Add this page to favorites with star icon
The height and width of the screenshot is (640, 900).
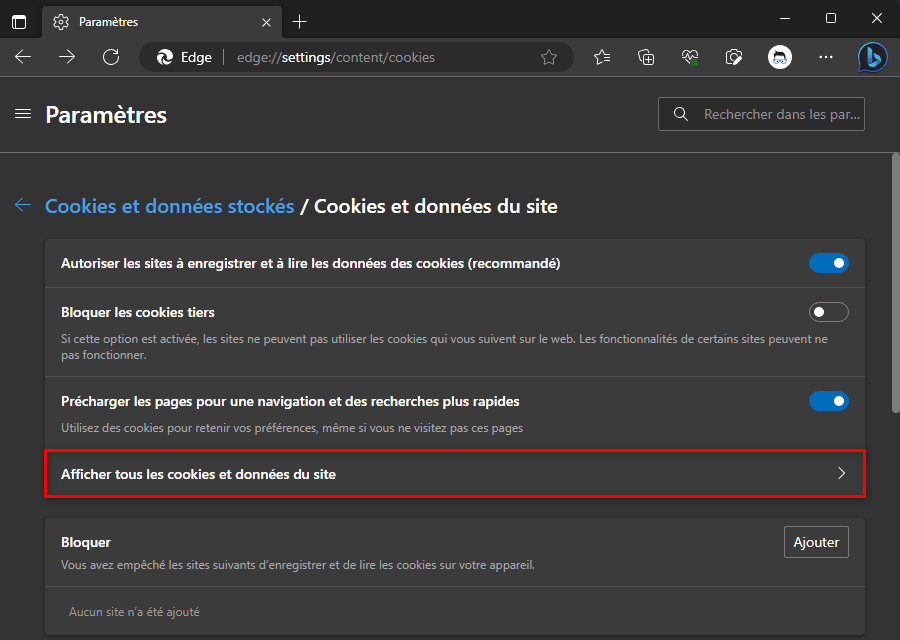click(549, 57)
